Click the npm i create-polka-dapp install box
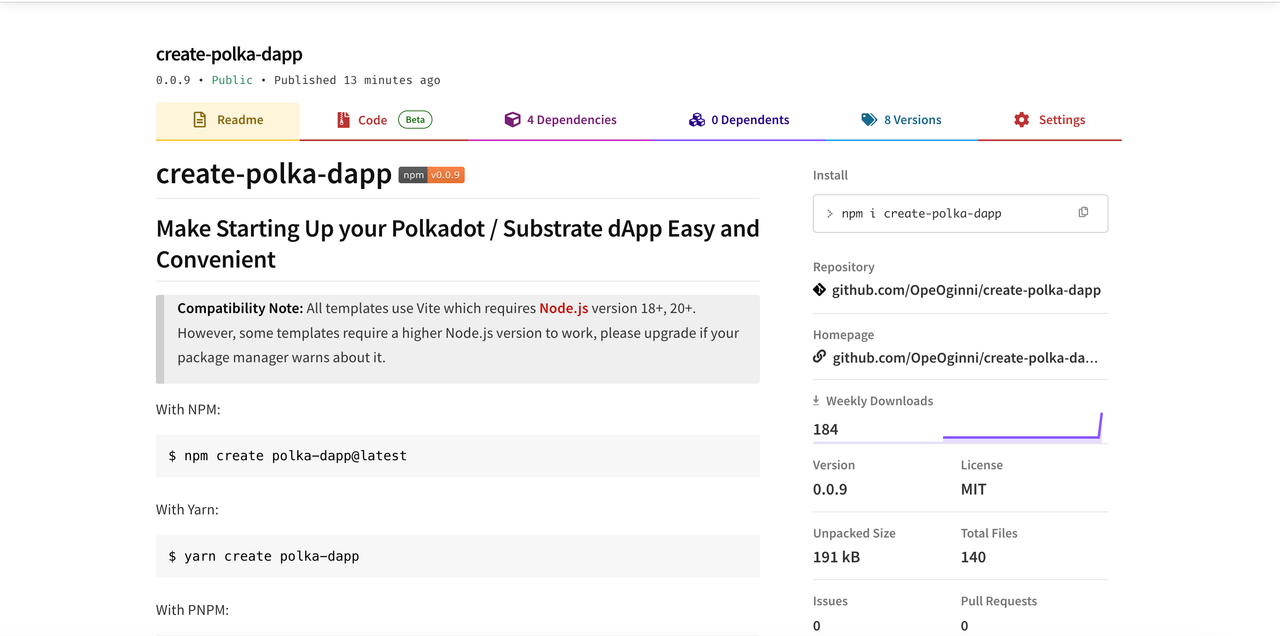Viewport: 1280px width, 636px height. pos(960,213)
